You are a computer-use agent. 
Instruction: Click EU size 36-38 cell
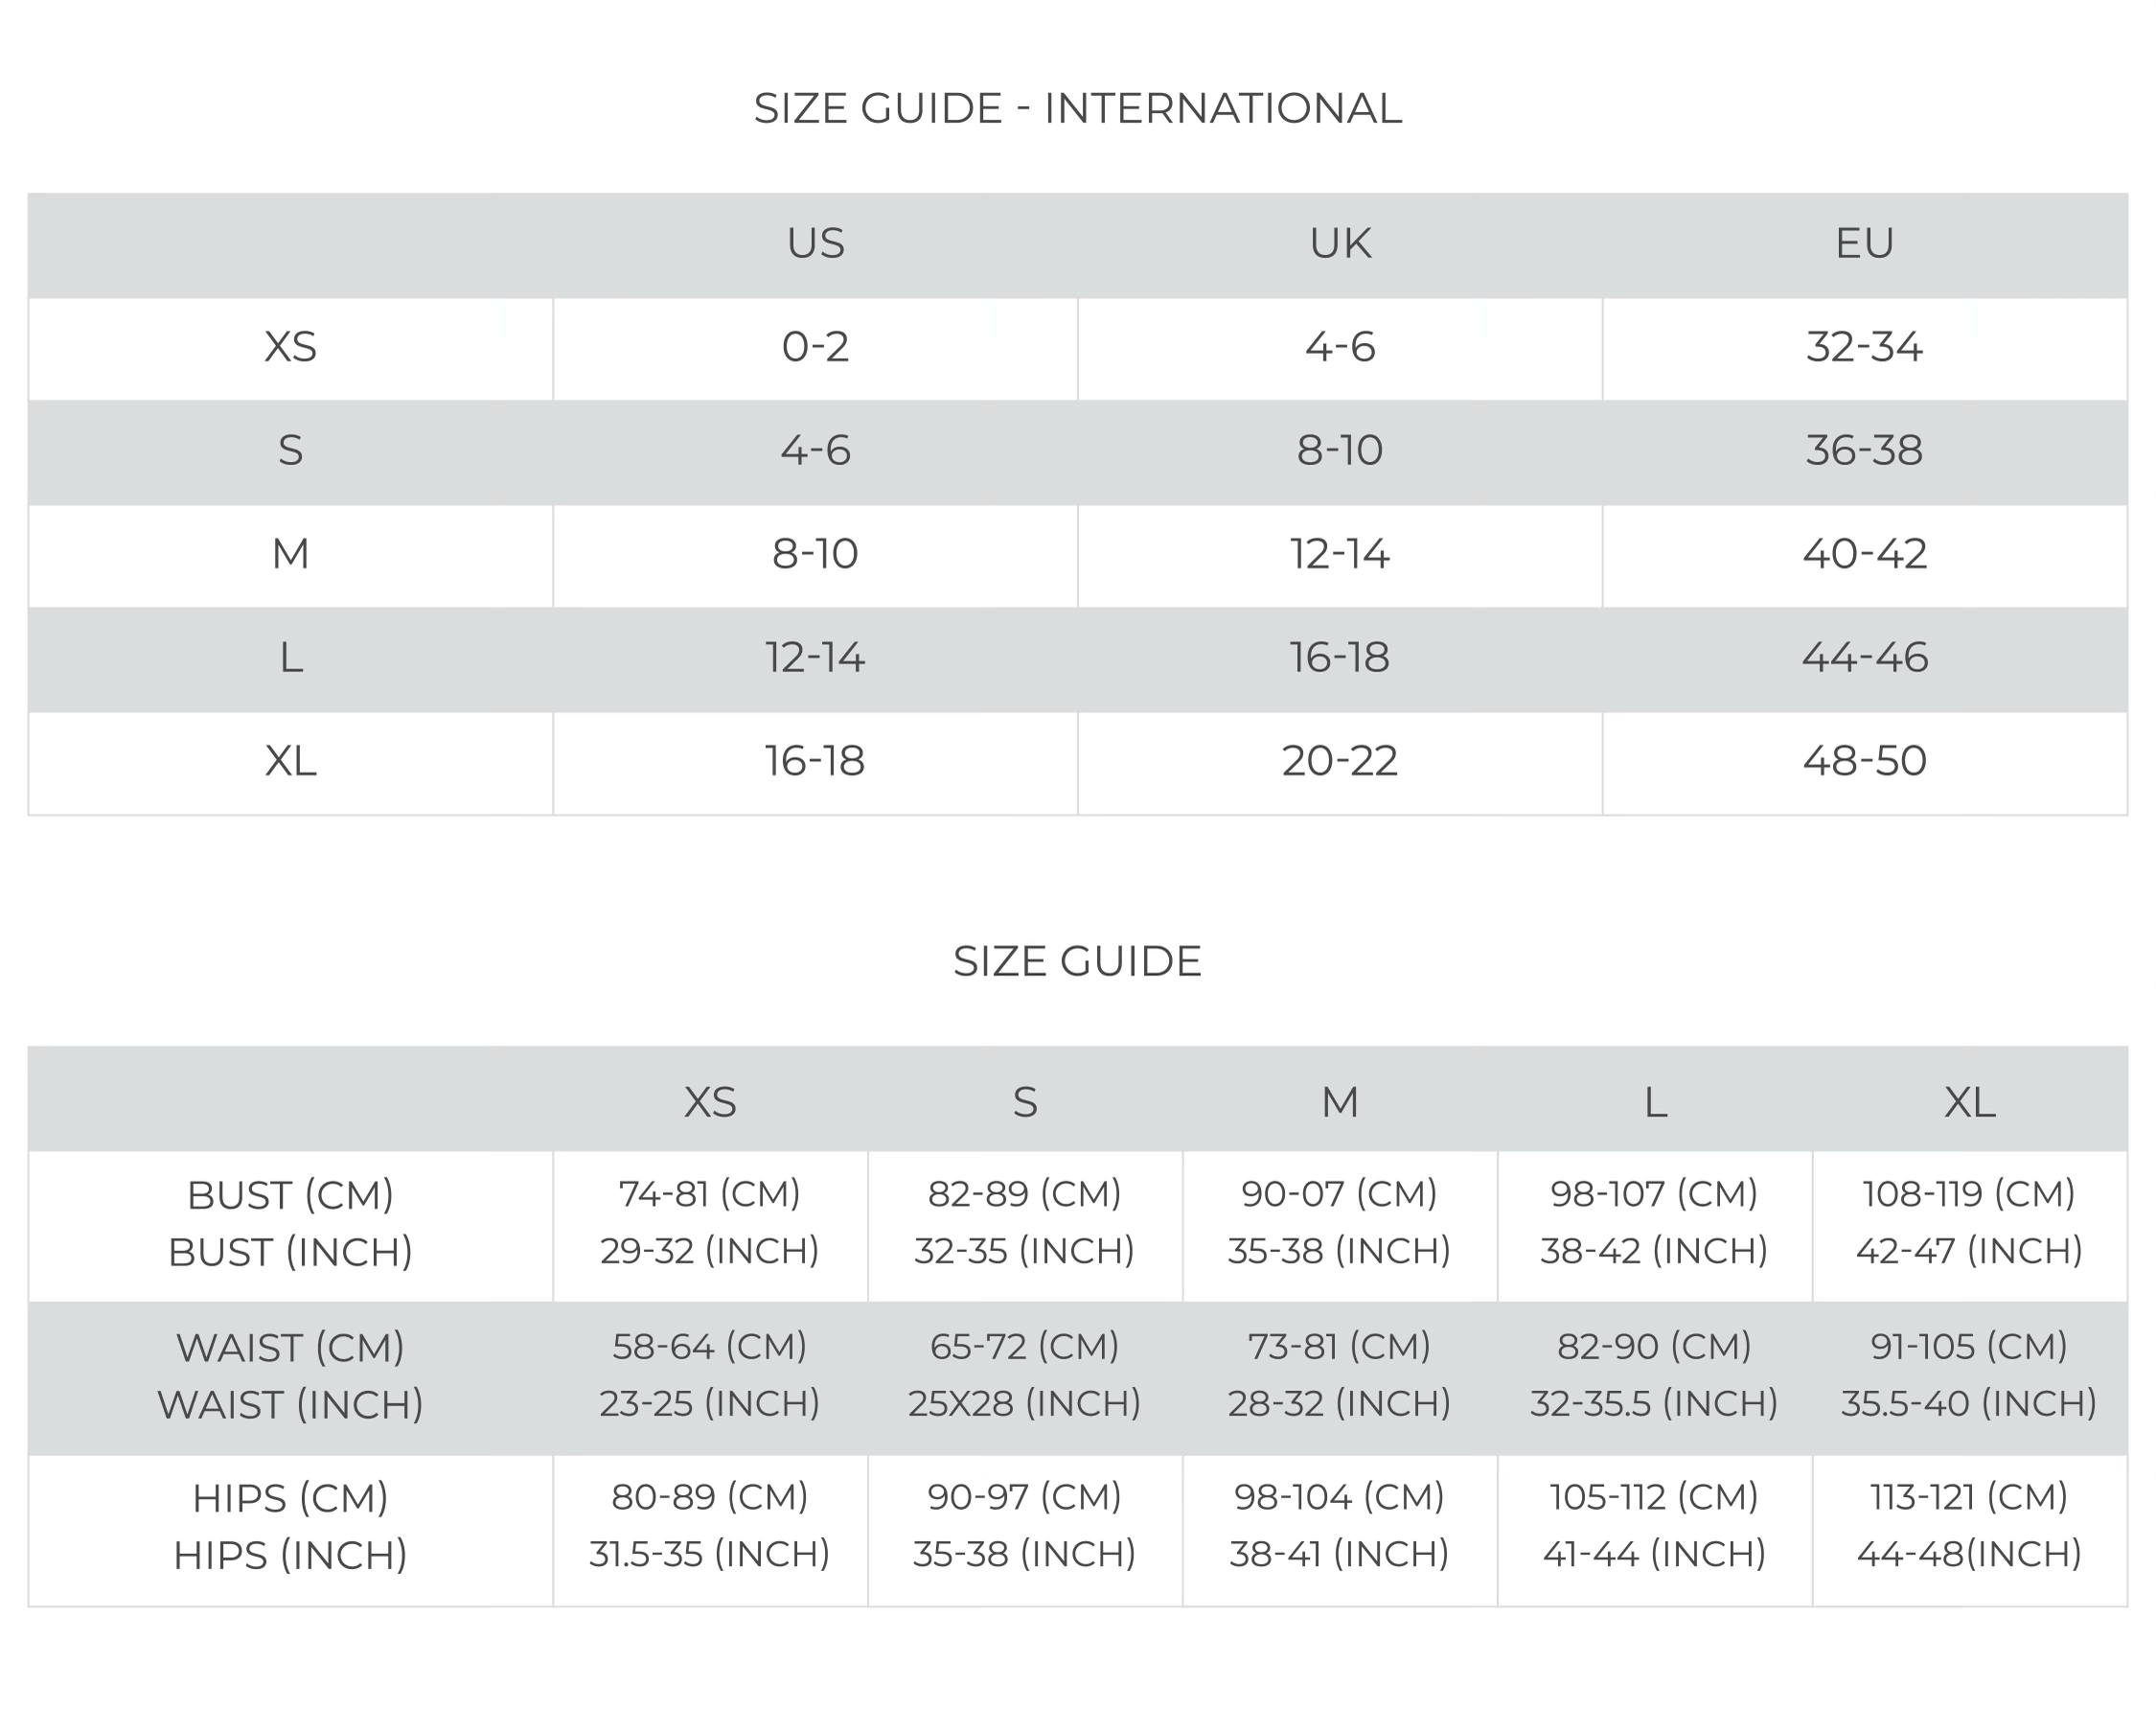1864,451
